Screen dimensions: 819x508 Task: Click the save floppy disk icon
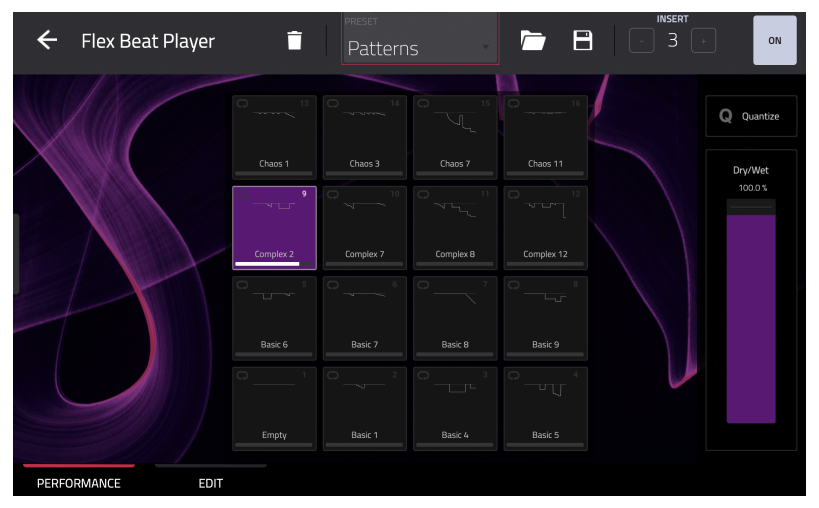(582, 41)
